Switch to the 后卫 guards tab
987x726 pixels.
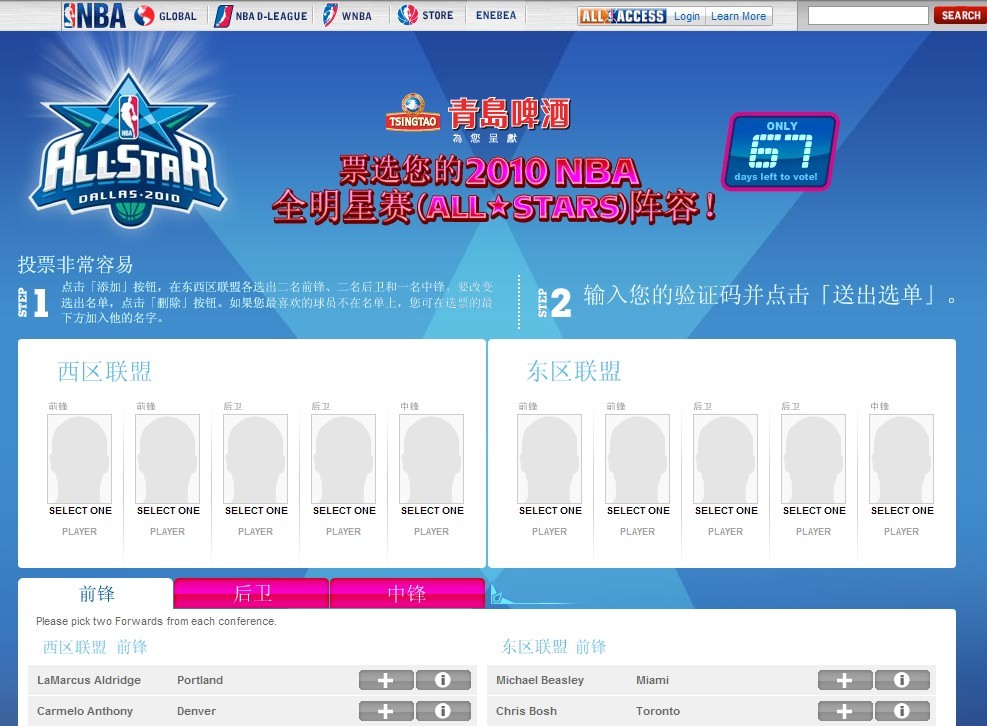[251, 593]
